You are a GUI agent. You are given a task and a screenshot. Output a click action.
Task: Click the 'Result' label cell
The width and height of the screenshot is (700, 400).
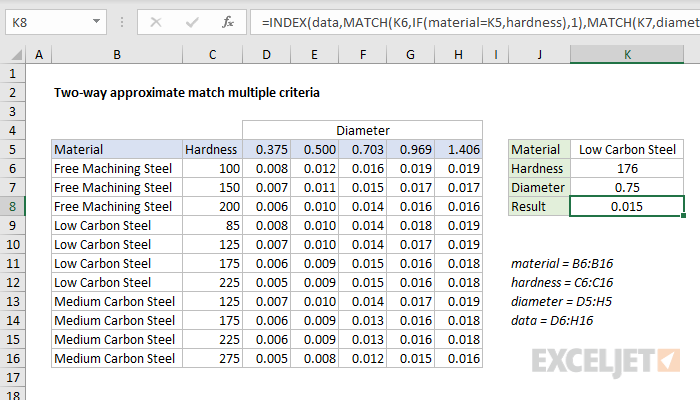(x=539, y=206)
